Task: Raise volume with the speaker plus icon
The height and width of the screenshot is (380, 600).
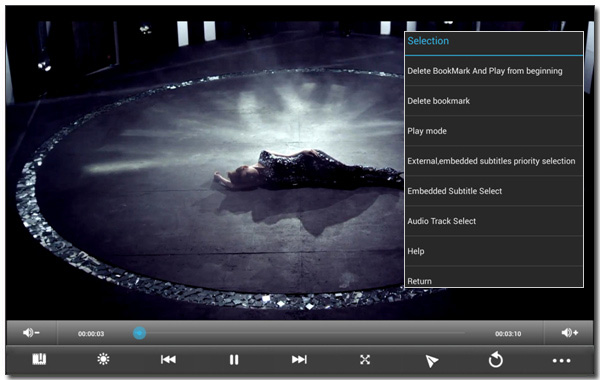Action: [569, 333]
